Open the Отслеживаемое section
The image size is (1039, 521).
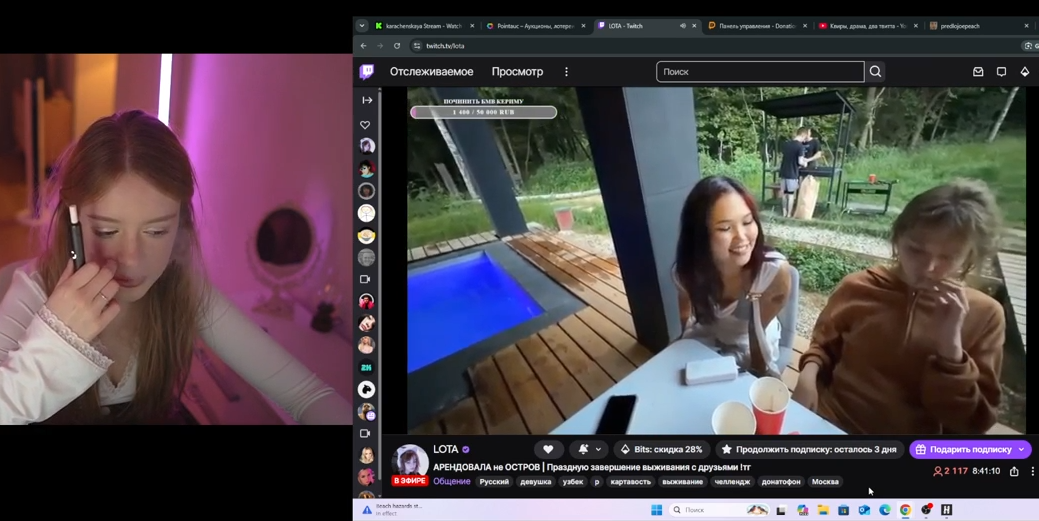431,72
